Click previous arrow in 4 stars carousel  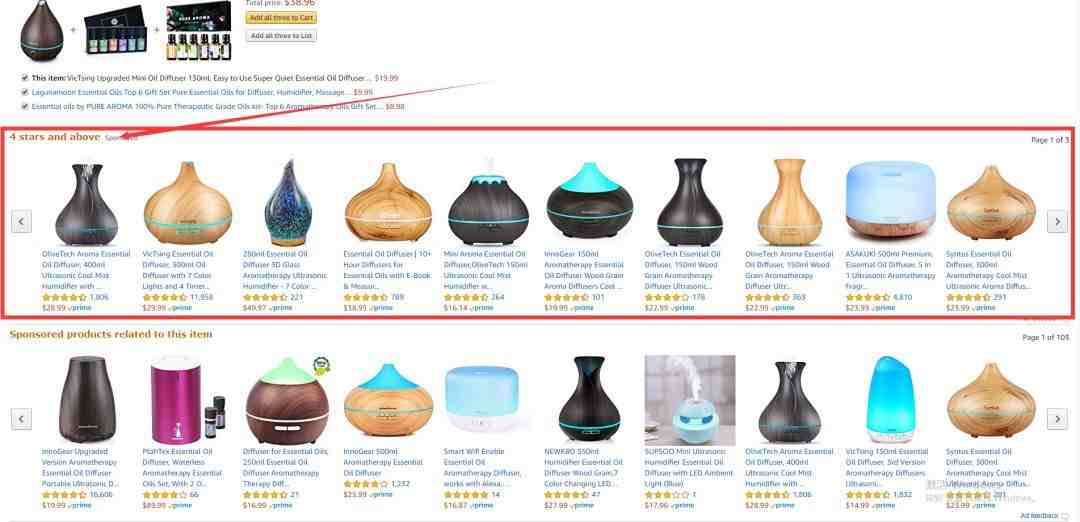21,221
